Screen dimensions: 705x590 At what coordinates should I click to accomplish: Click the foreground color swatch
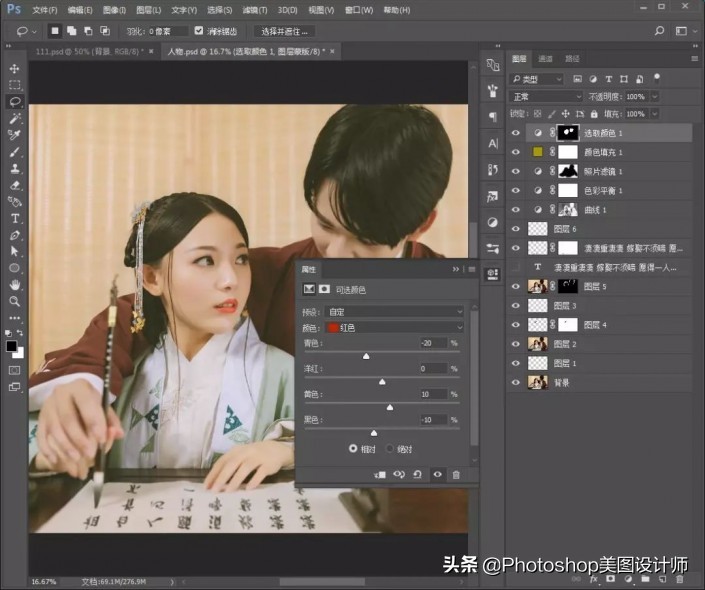click(11, 346)
